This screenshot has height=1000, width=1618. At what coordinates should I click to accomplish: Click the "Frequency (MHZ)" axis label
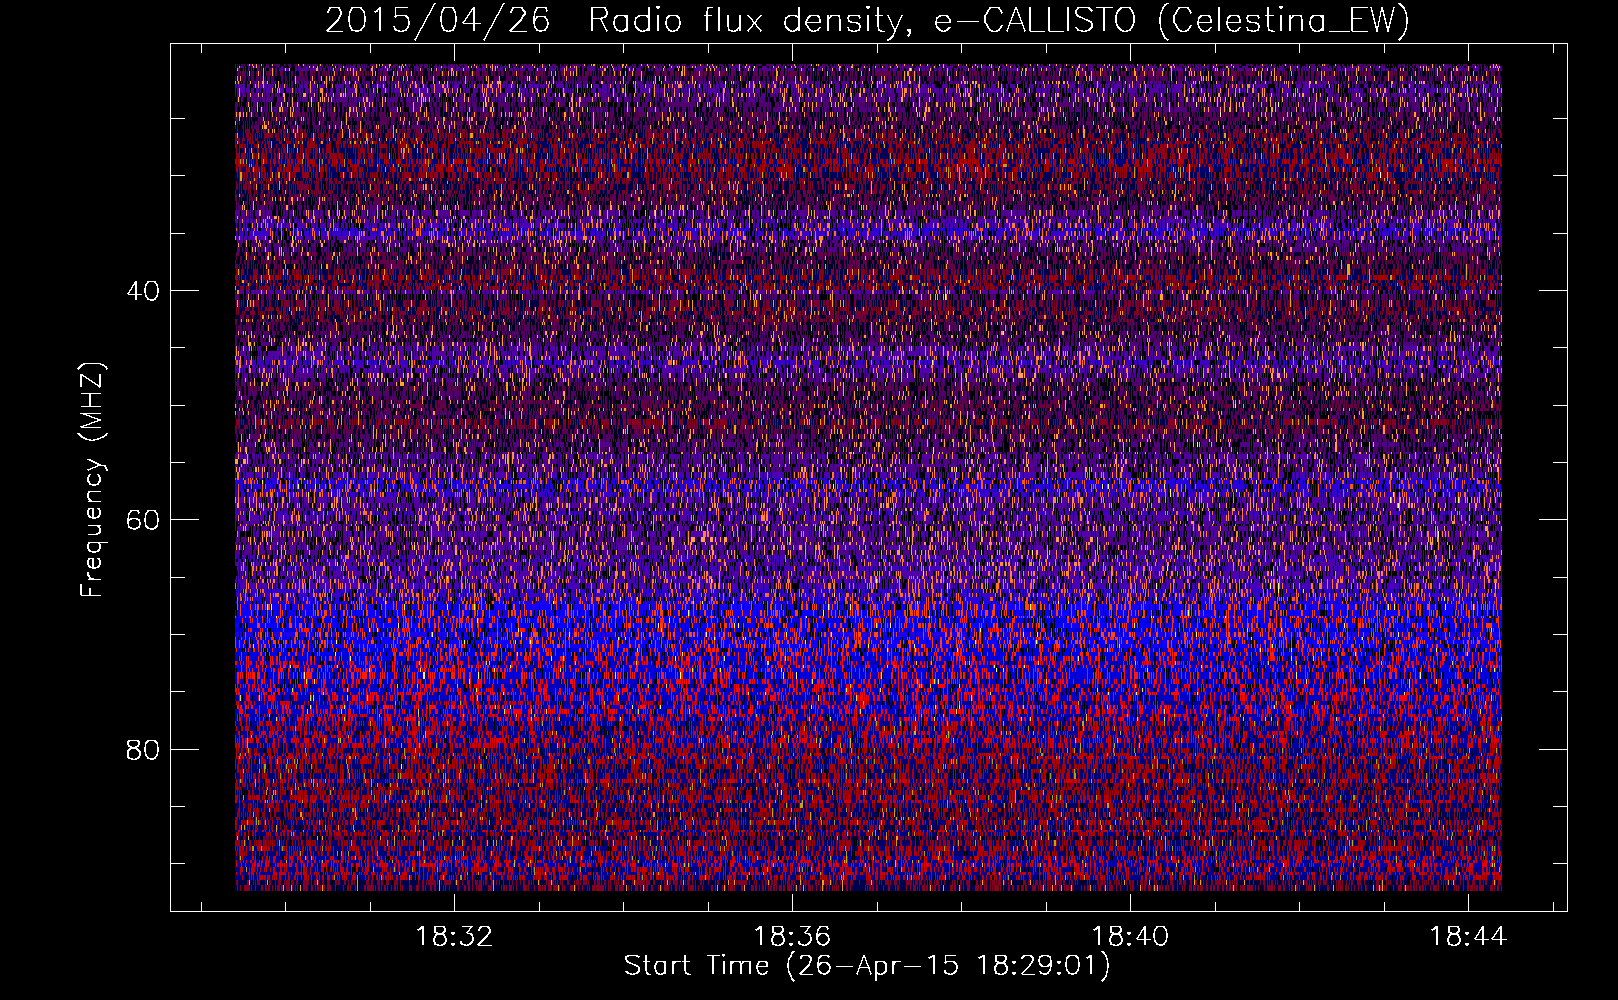tap(92, 479)
